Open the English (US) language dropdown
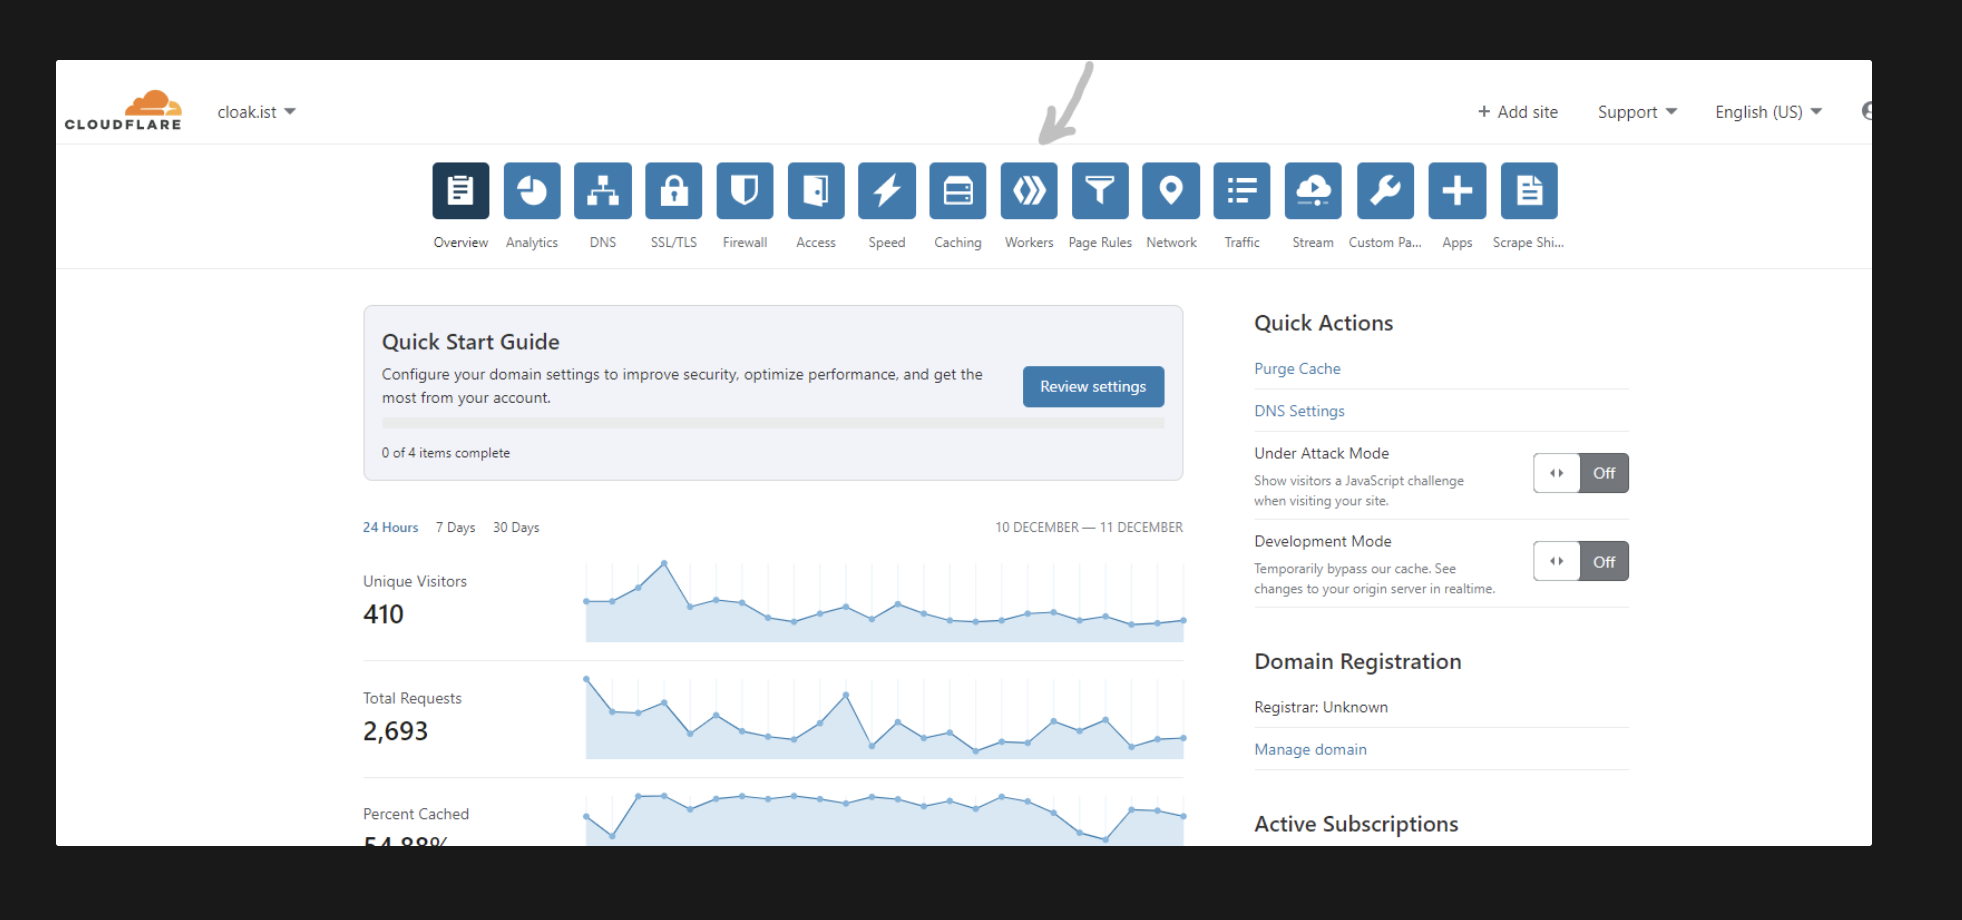The image size is (1962, 920). [x=1767, y=112]
